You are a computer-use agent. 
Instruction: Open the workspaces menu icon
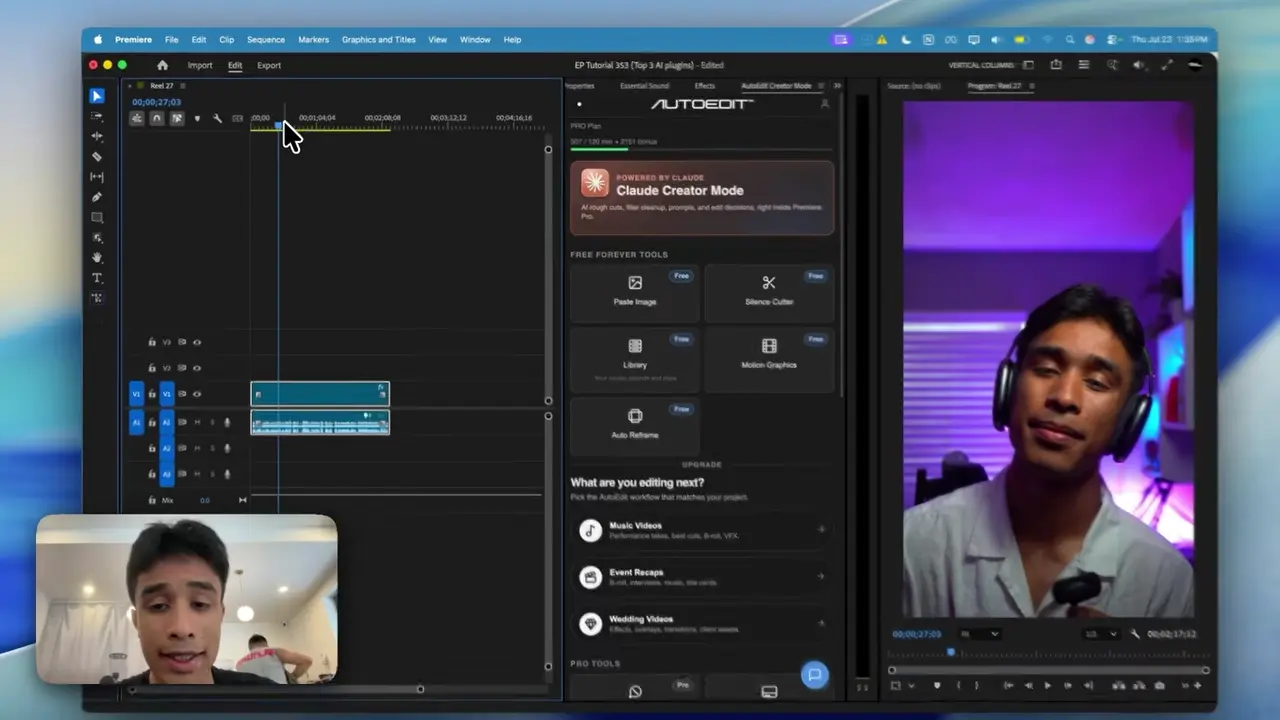pyautogui.click(x=1028, y=65)
